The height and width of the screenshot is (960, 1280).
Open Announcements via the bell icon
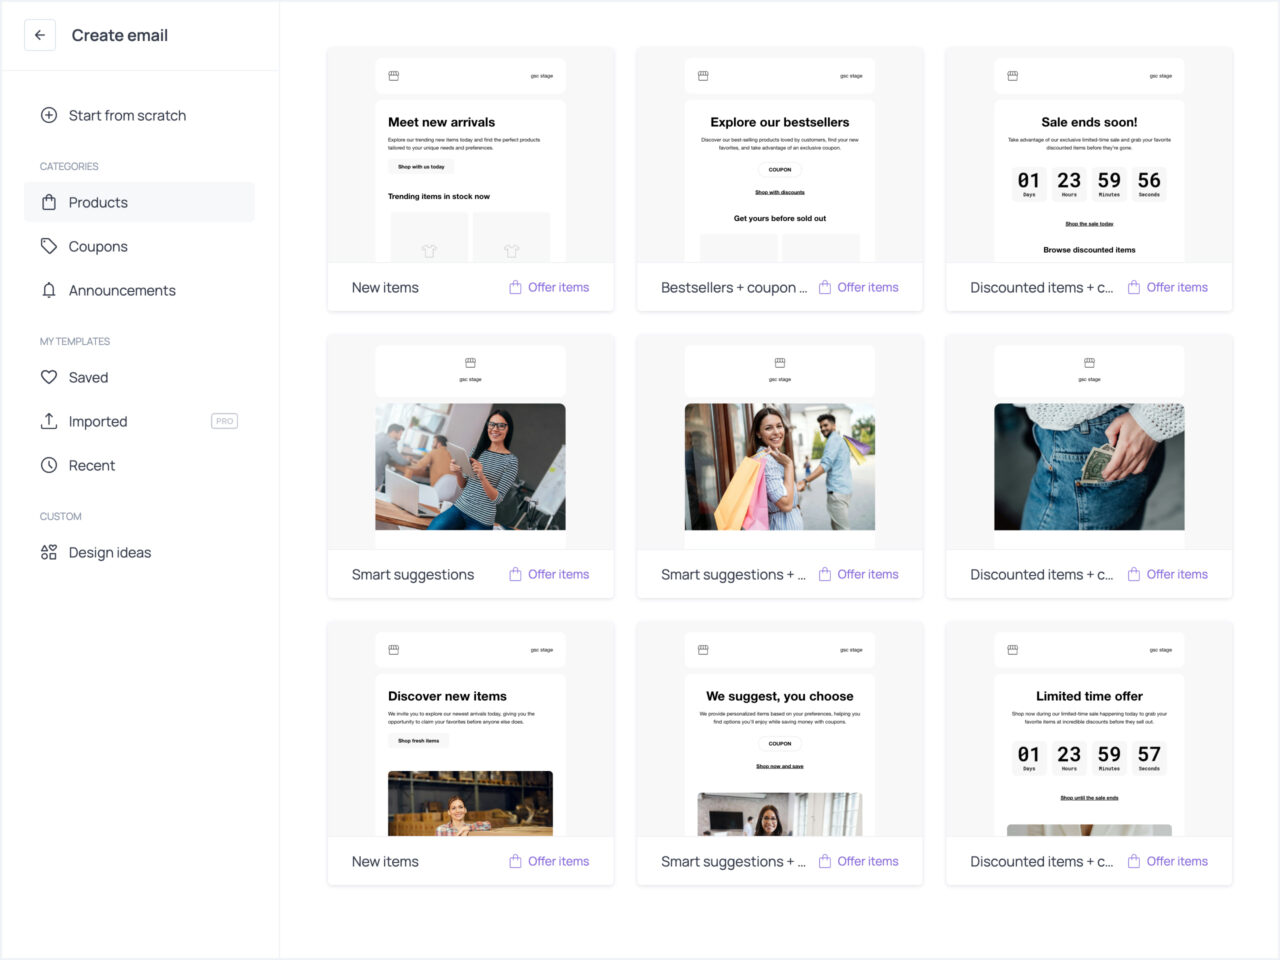[48, 290]
